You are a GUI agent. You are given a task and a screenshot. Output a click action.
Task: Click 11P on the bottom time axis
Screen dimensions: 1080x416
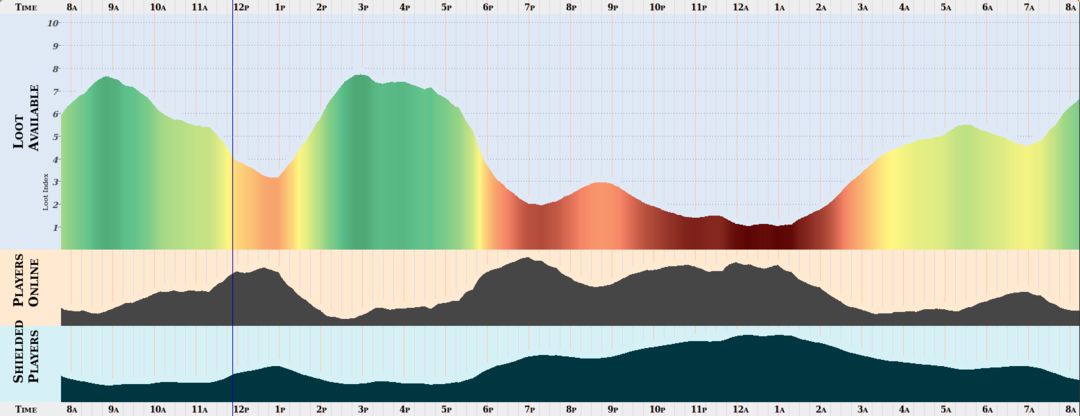pos(698,409)
